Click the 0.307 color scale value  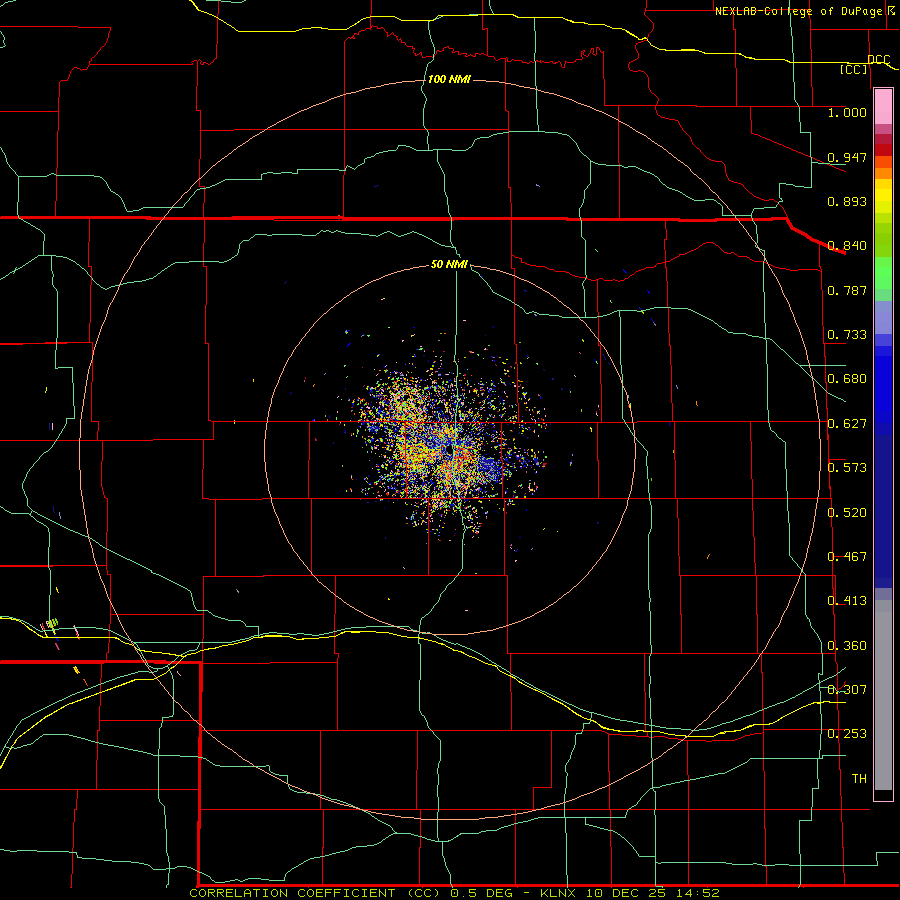point(847,690)
